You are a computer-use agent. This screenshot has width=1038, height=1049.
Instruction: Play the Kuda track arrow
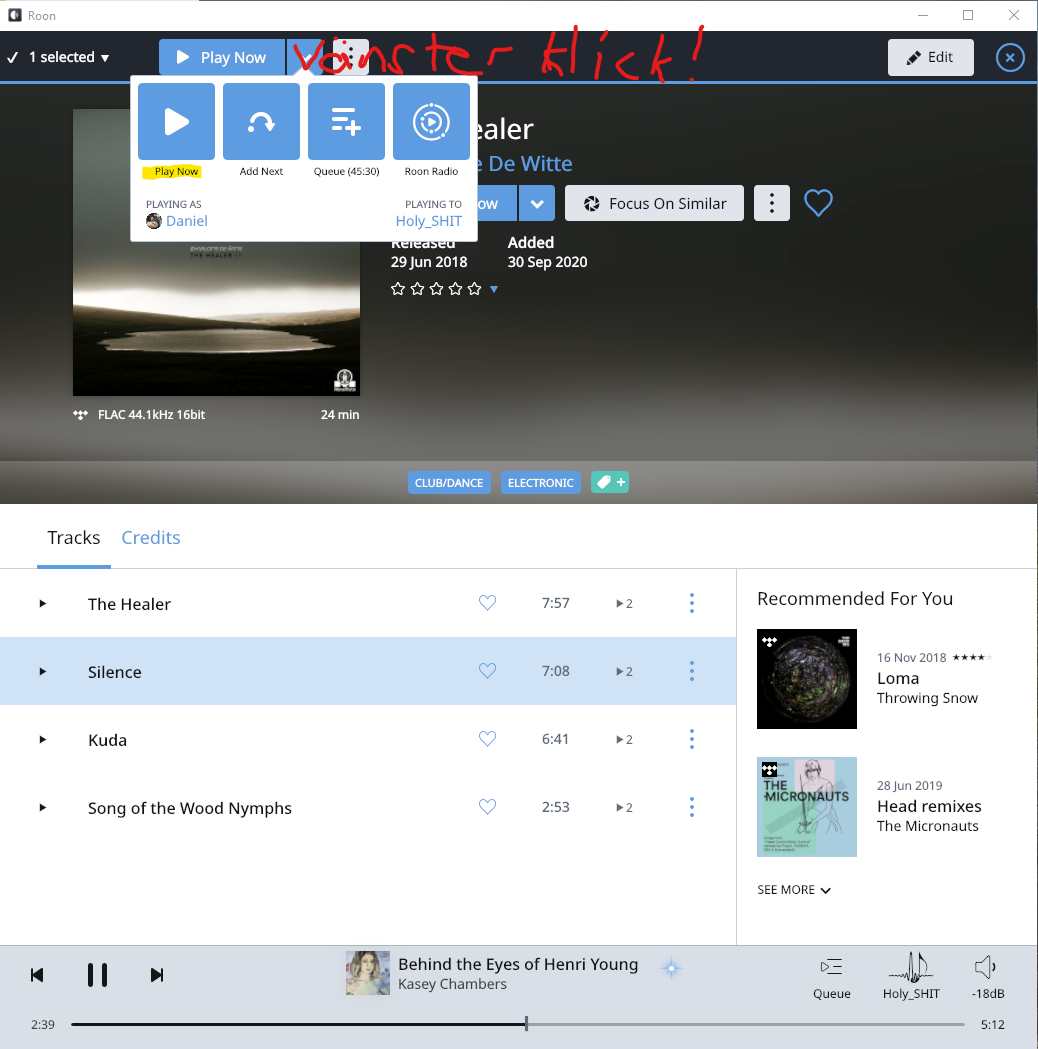43,739
